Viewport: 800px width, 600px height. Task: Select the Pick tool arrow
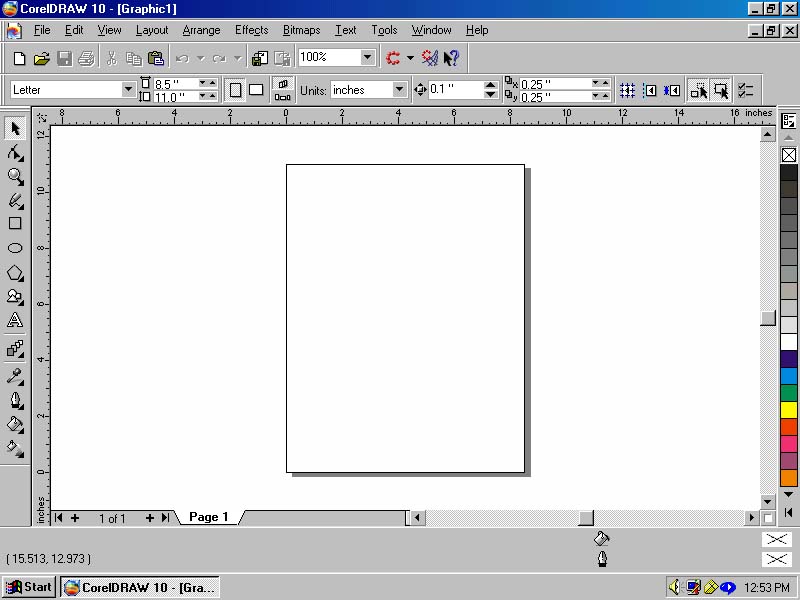click(15, 128)
